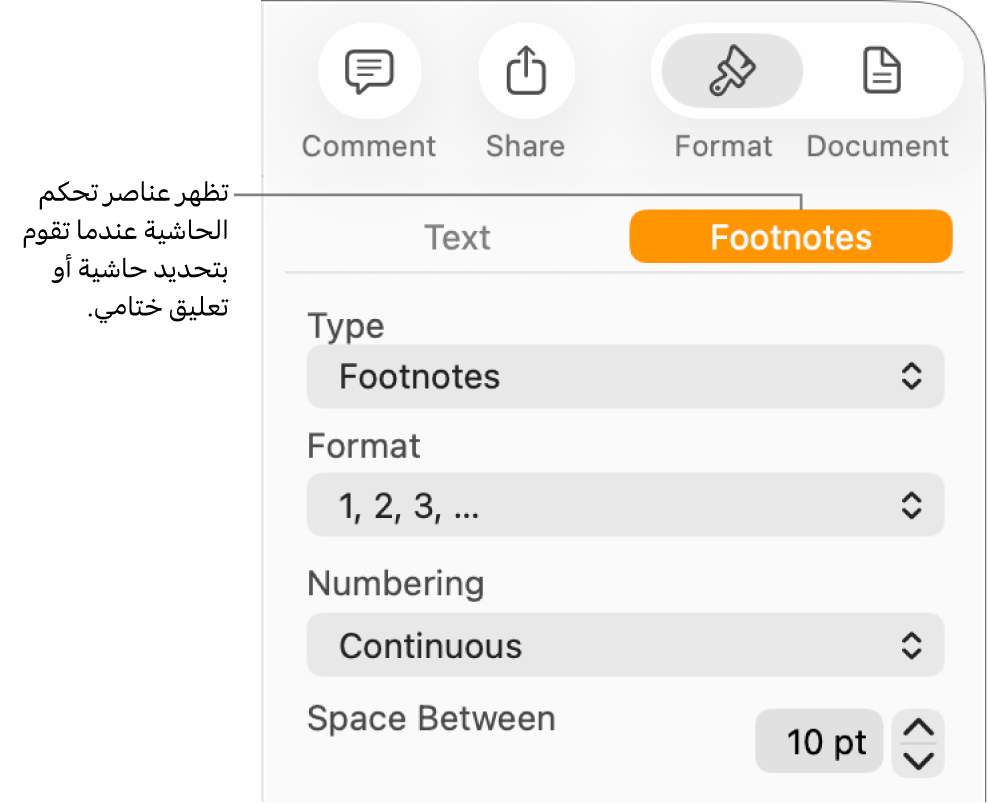The width and height of the screenshot is (988, 804).
Task: Click the 10 pt Space Between field
Action: coord(819,742)
